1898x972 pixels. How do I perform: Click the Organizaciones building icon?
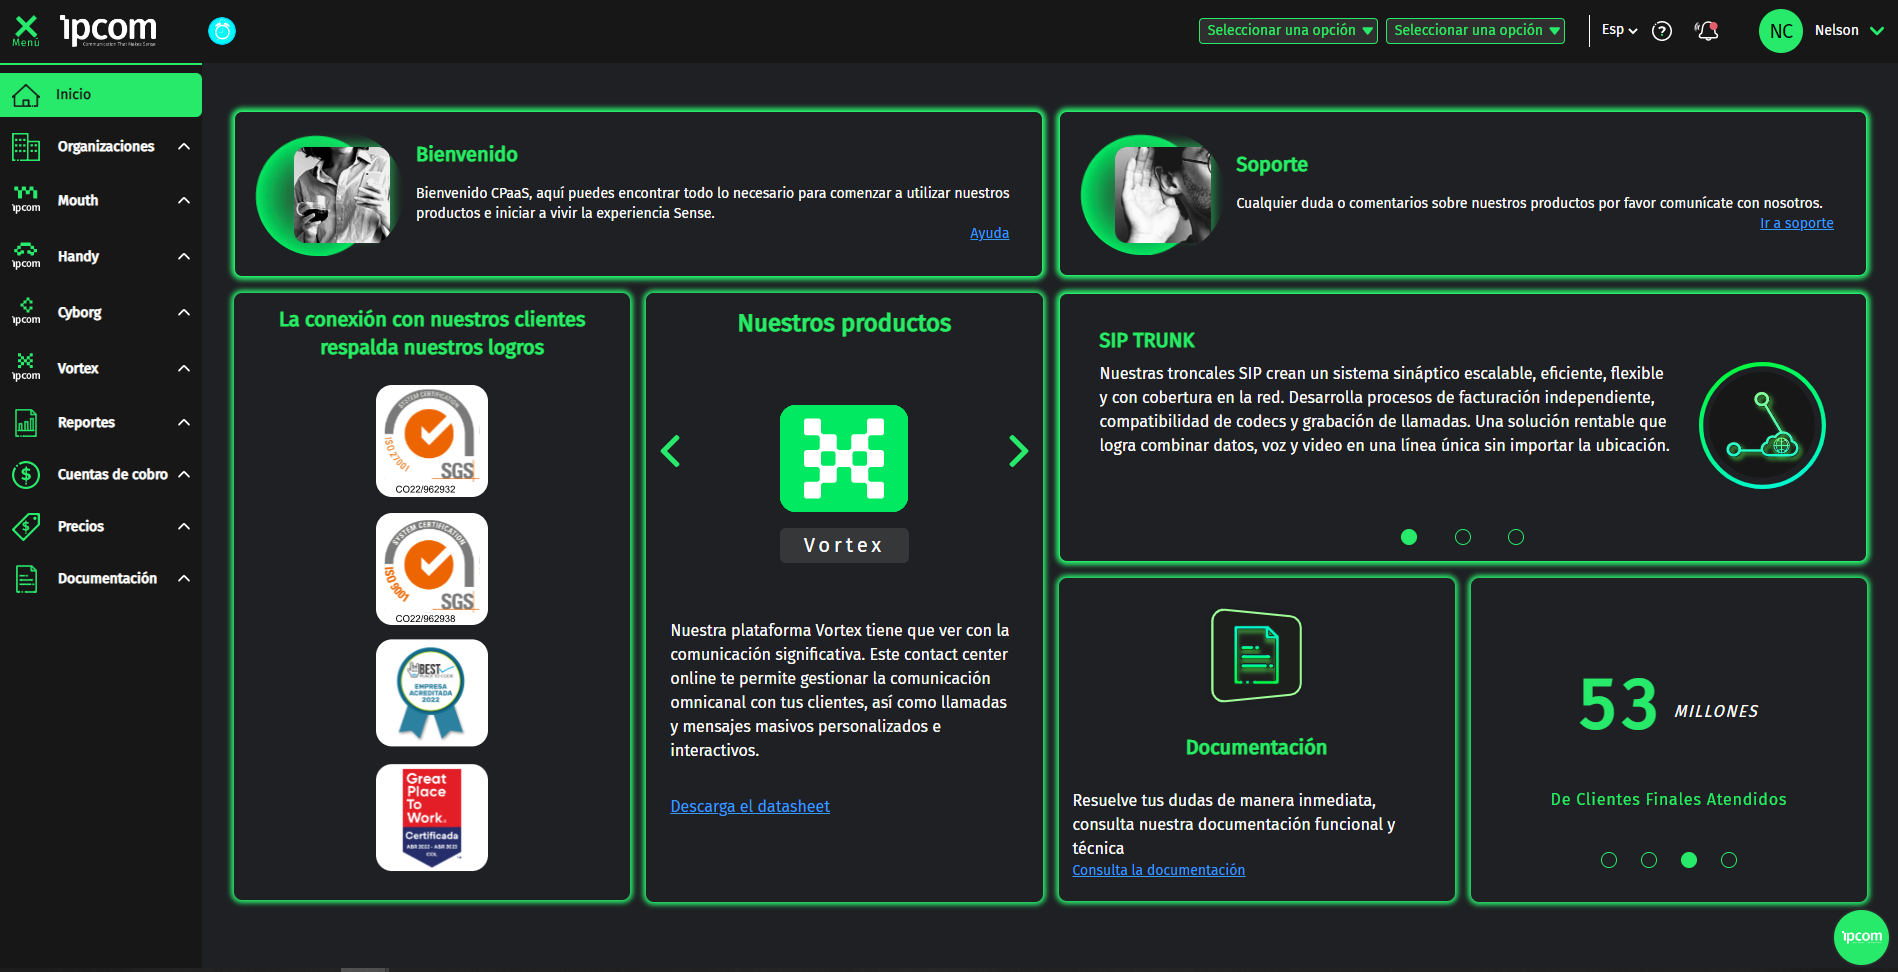(26, 147)
